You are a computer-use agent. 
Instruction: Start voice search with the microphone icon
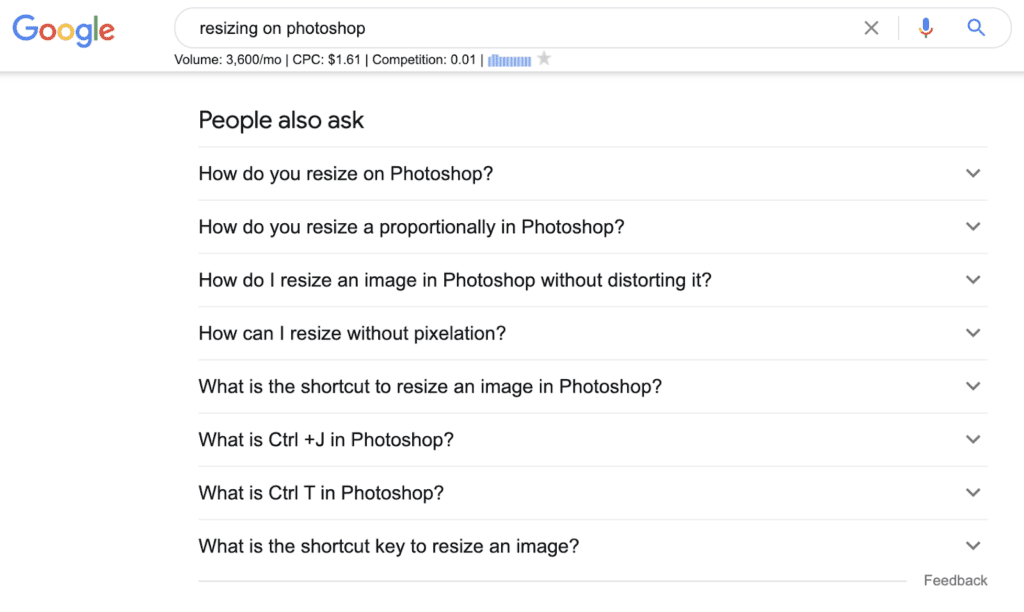coord(925,28)
